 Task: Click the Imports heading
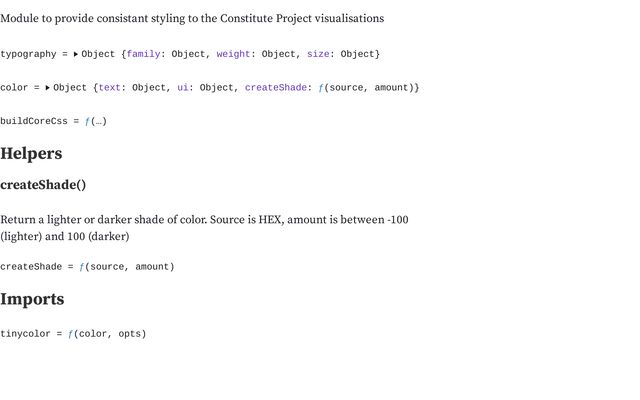[x=32, y=299]
